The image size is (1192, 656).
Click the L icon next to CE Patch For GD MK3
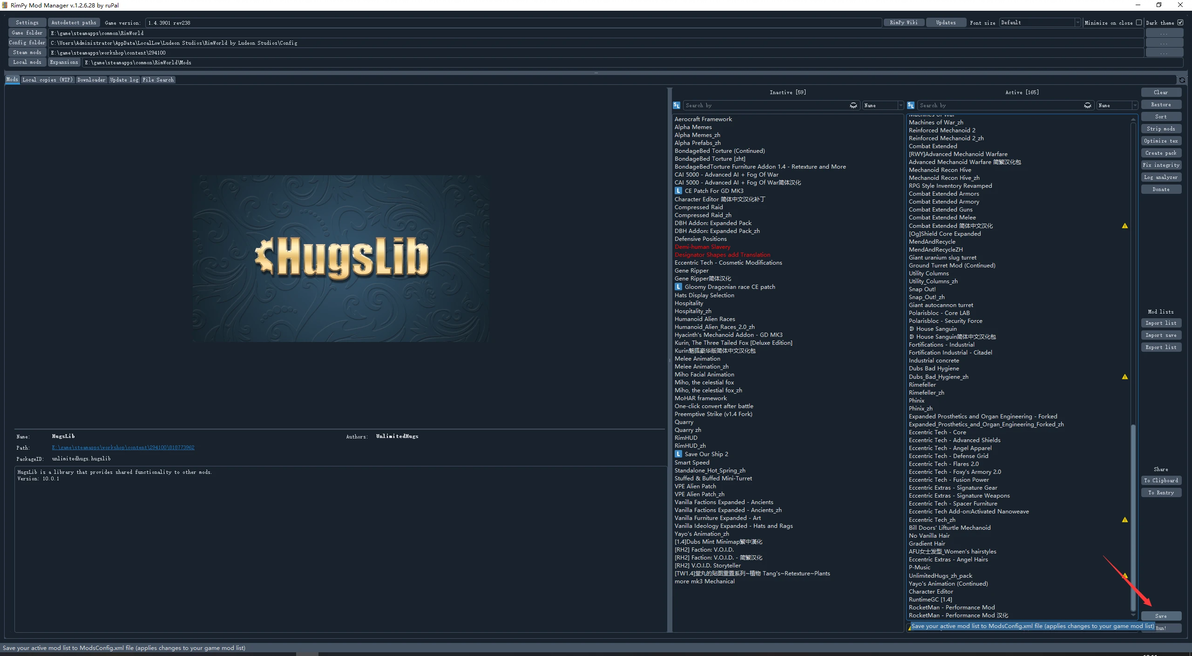click(x=678, y=191)
